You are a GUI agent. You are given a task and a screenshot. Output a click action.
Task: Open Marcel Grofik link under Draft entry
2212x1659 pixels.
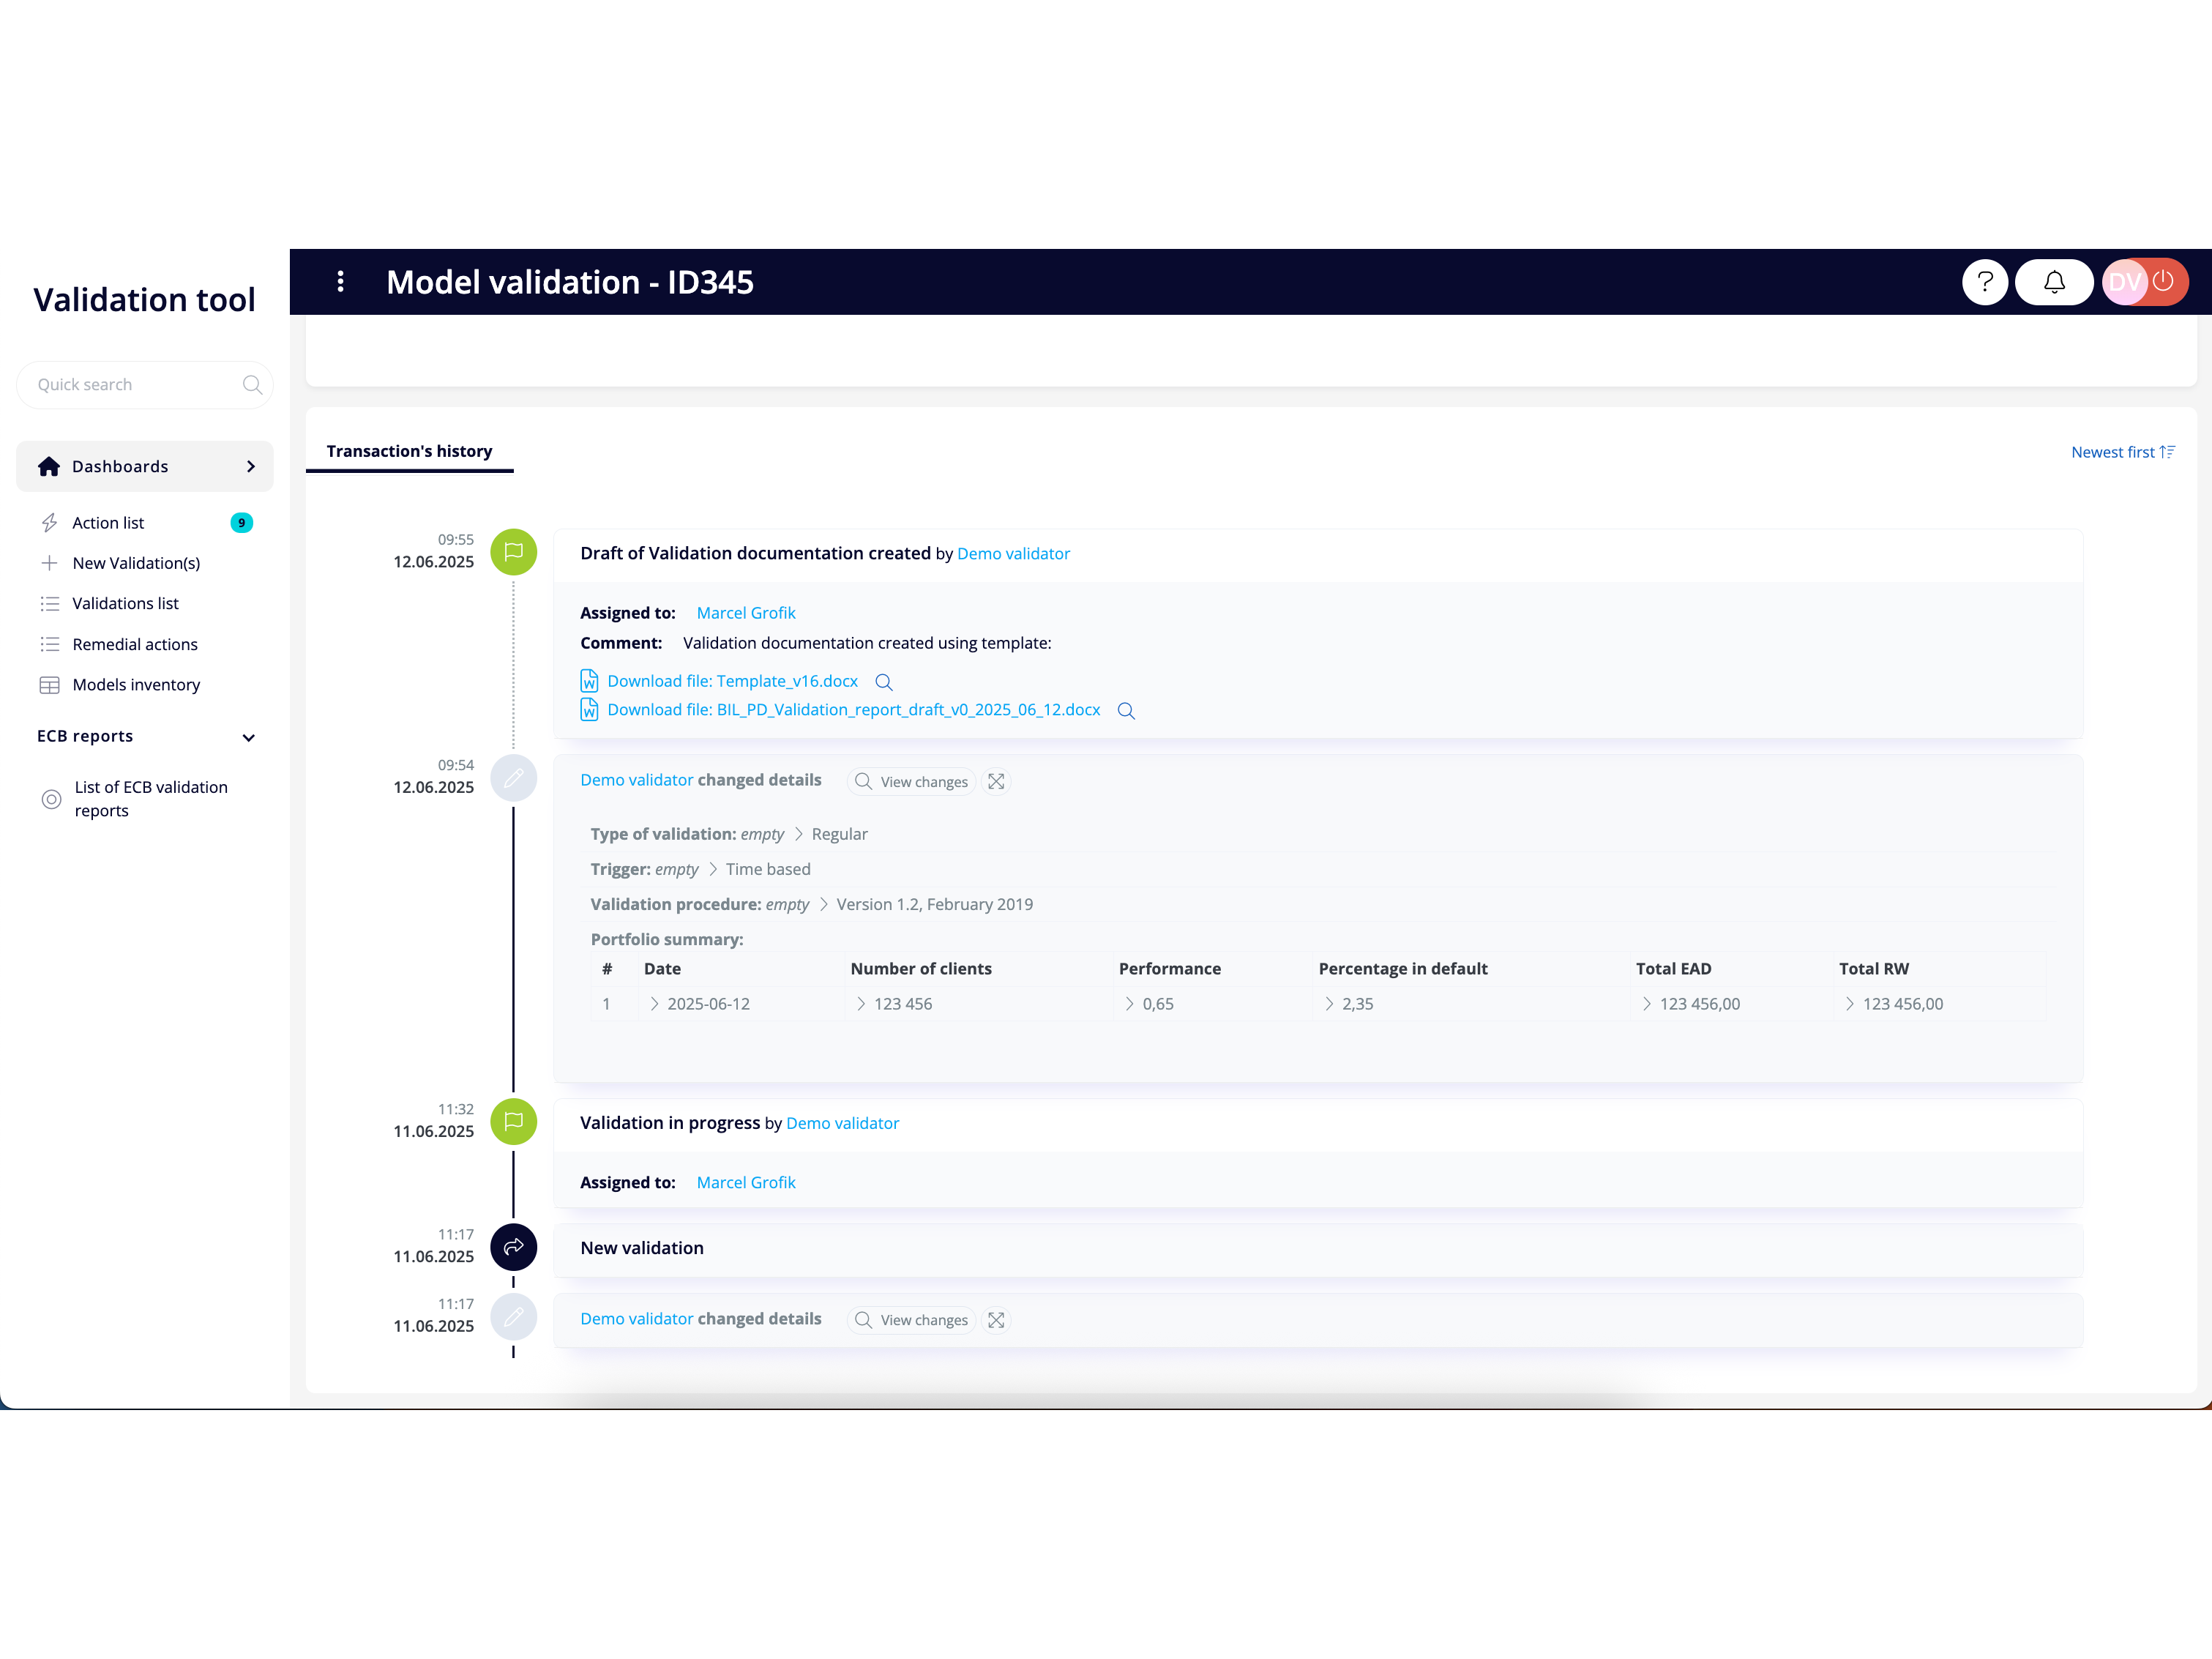pos(746,613)
